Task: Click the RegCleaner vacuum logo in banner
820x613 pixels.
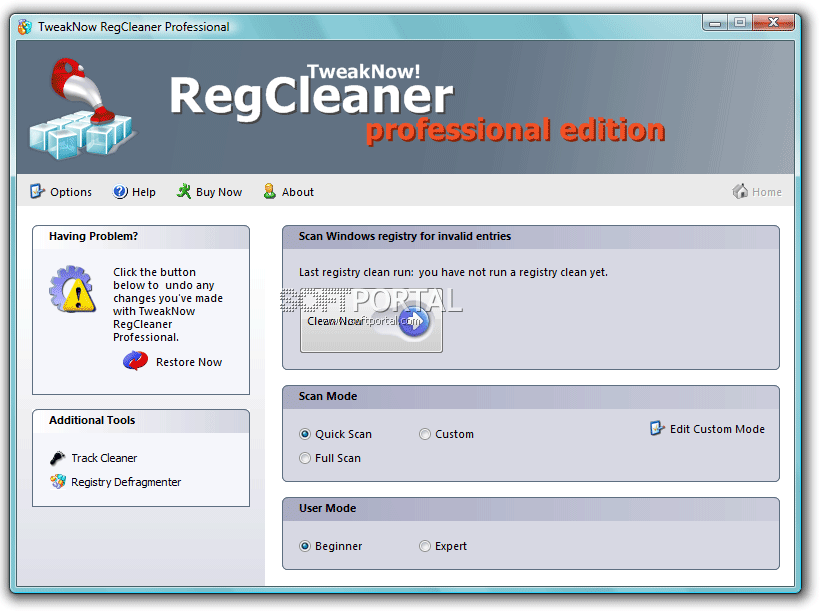Action: point(81,108)
